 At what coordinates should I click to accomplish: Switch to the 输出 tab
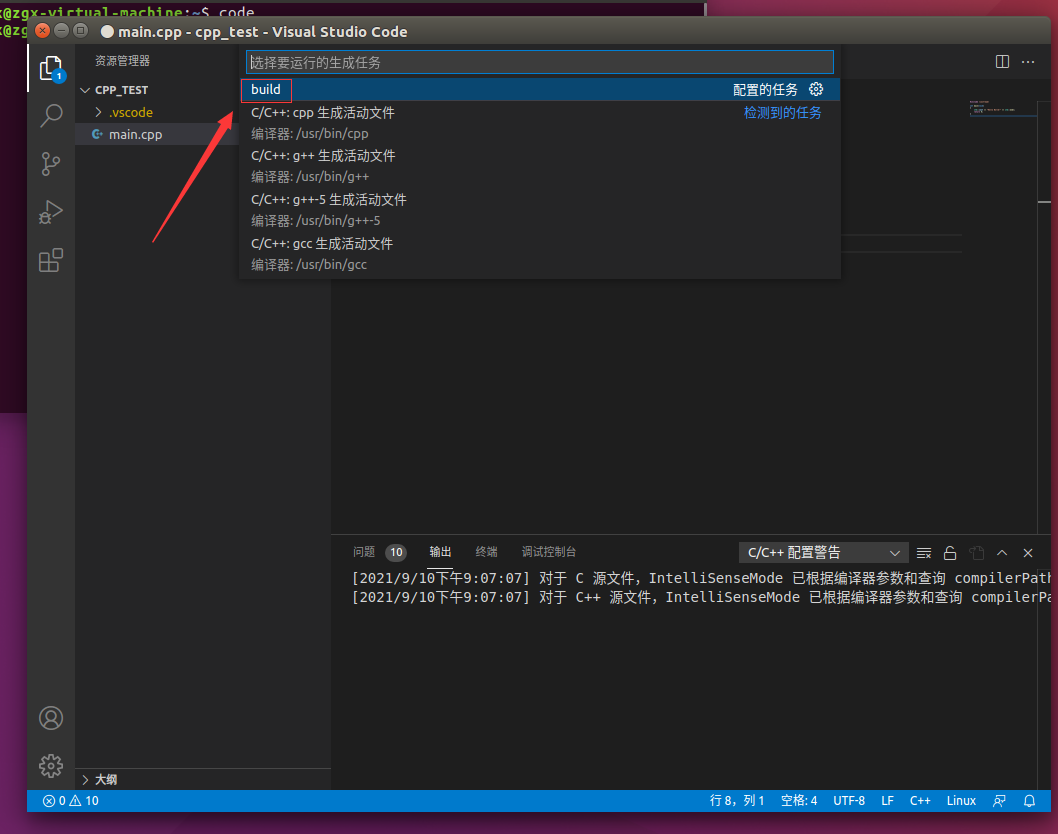[x=440, y=552]
